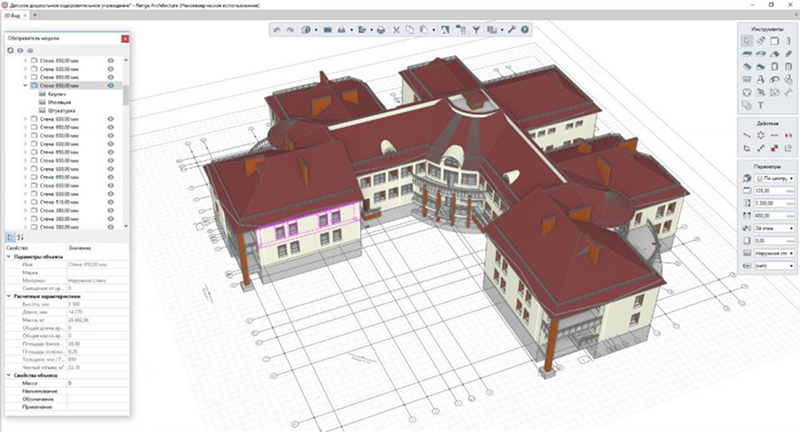Click the 0,00 offset input field
Screen dimensions: 800x432
(774, 241)
